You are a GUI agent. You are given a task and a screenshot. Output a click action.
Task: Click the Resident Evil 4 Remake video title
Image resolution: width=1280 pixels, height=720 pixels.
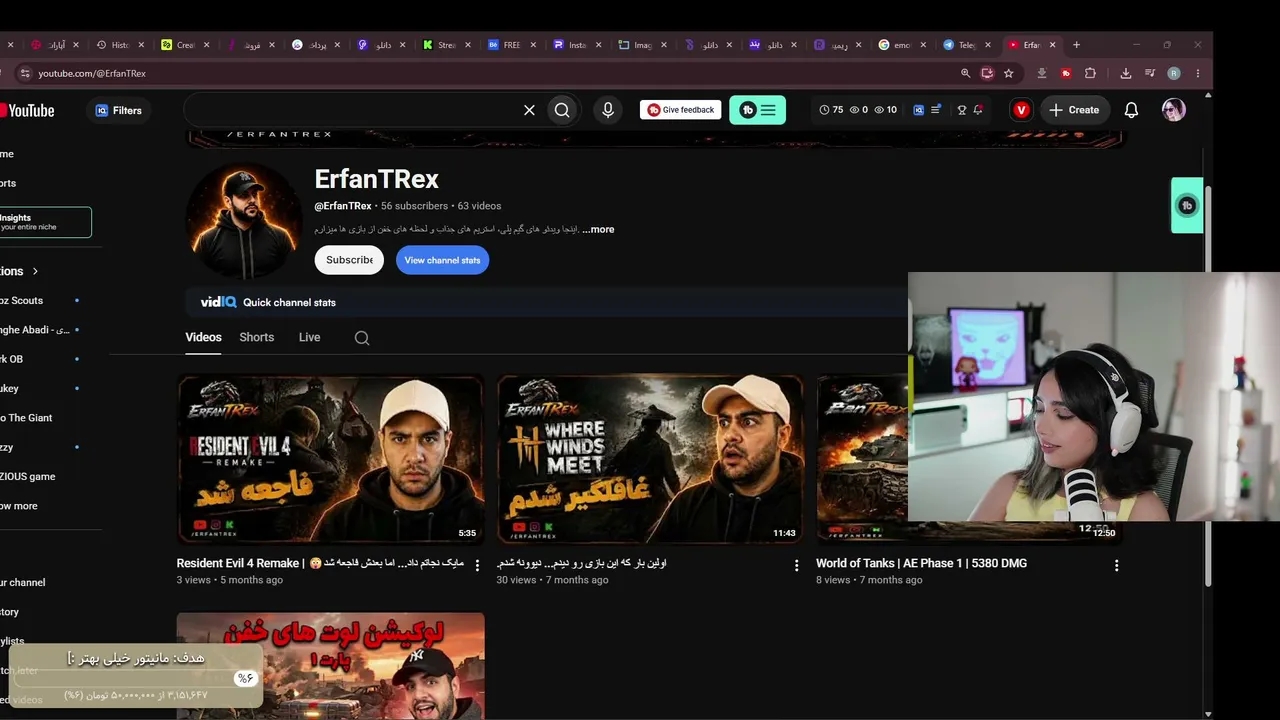[320, 563]
